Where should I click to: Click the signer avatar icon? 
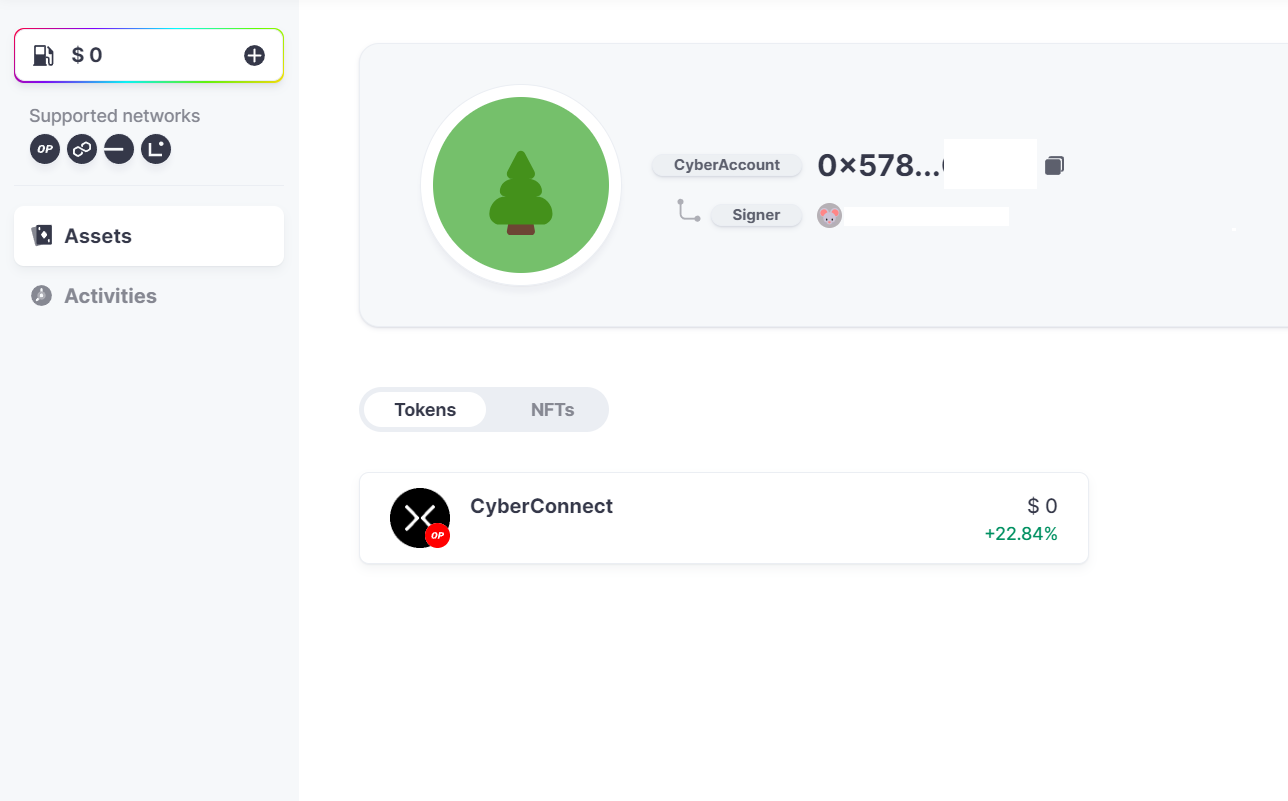[829, 215]
